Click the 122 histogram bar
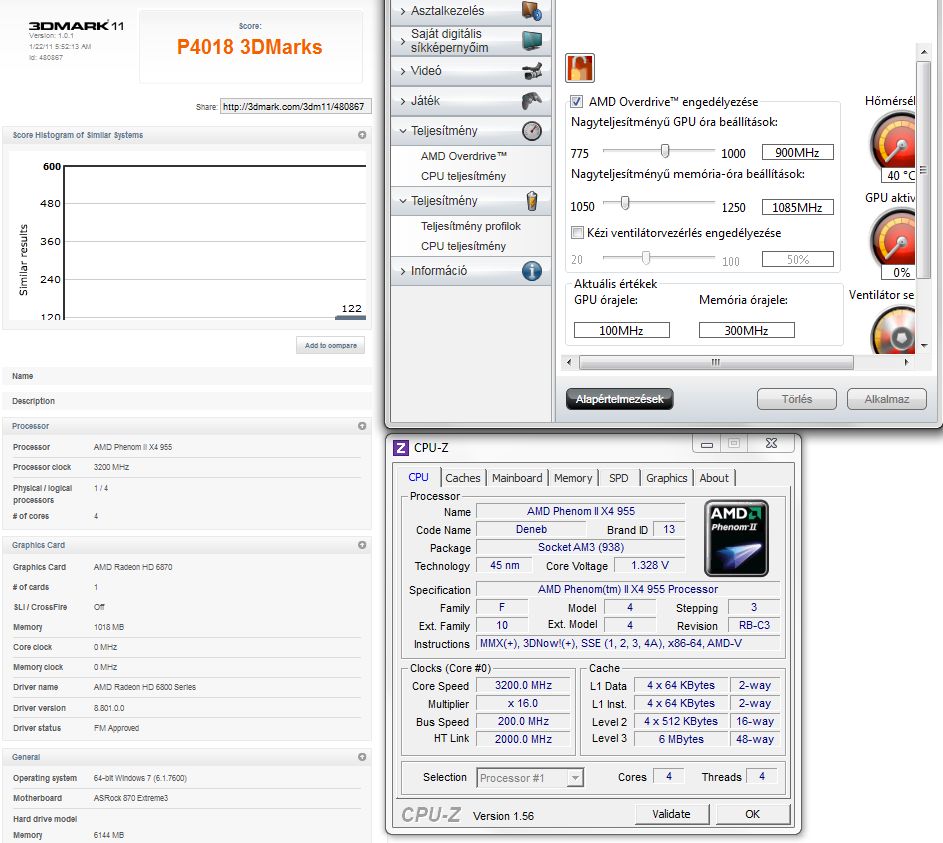This screenshot has width=943, height=843. (351, 317)
